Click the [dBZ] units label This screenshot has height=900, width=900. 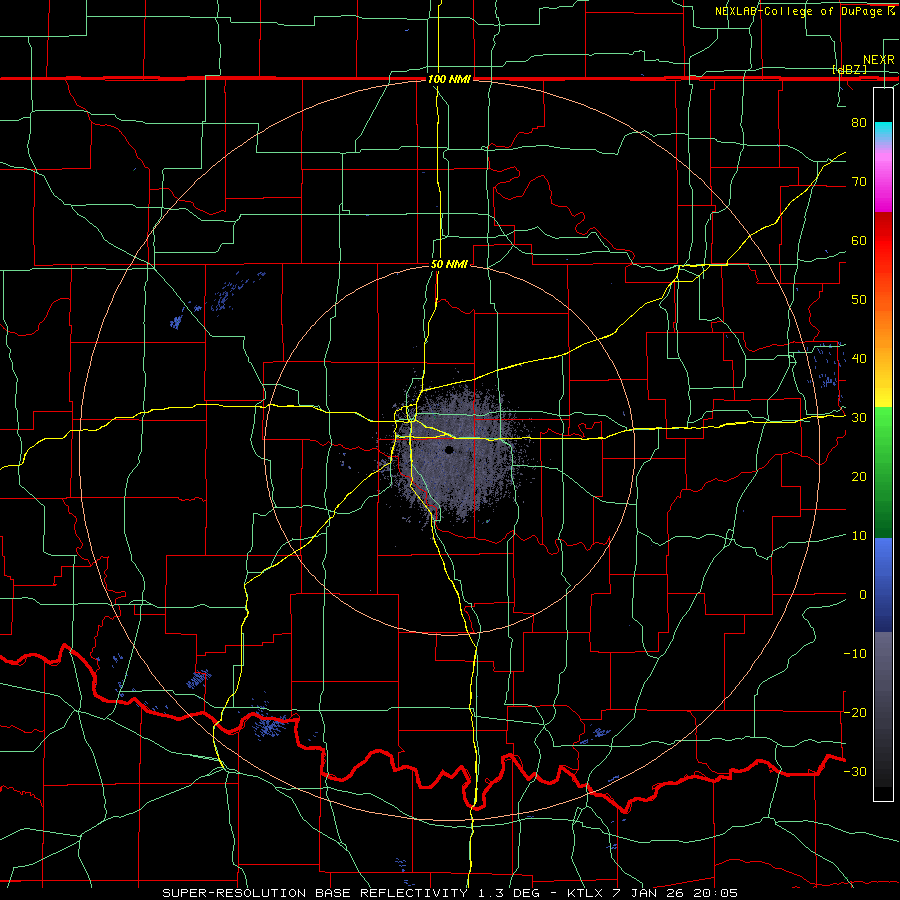849,69
